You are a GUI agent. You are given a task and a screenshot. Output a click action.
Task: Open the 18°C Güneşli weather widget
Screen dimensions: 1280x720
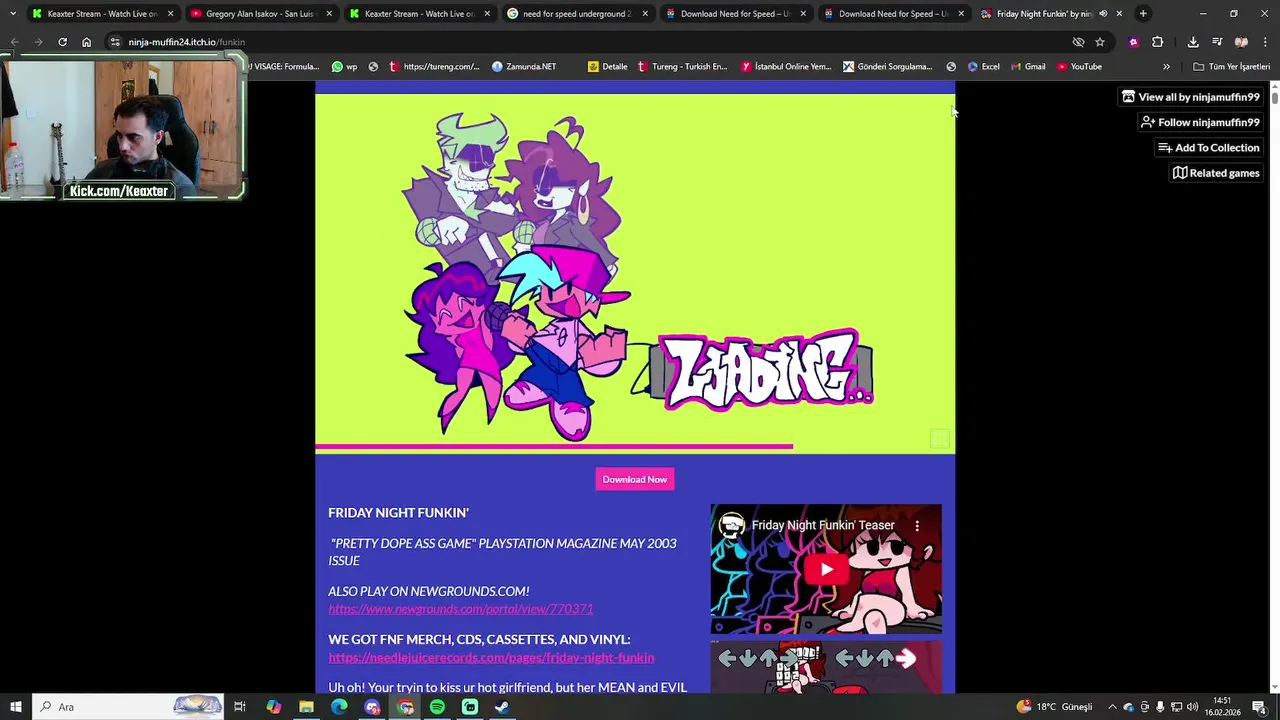(1055, 707)
